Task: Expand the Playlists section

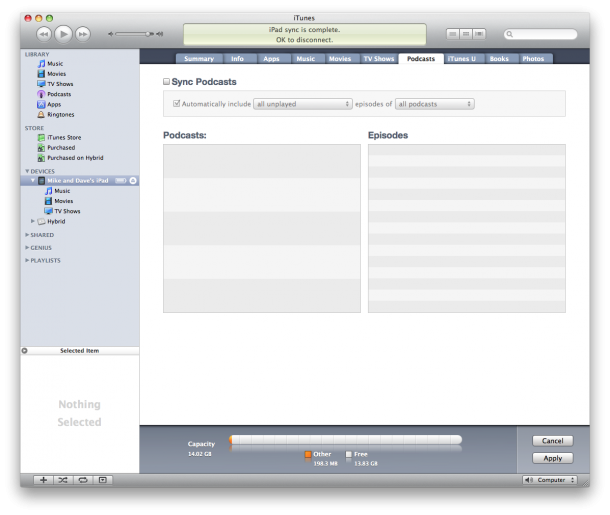Action: [27, 260]
